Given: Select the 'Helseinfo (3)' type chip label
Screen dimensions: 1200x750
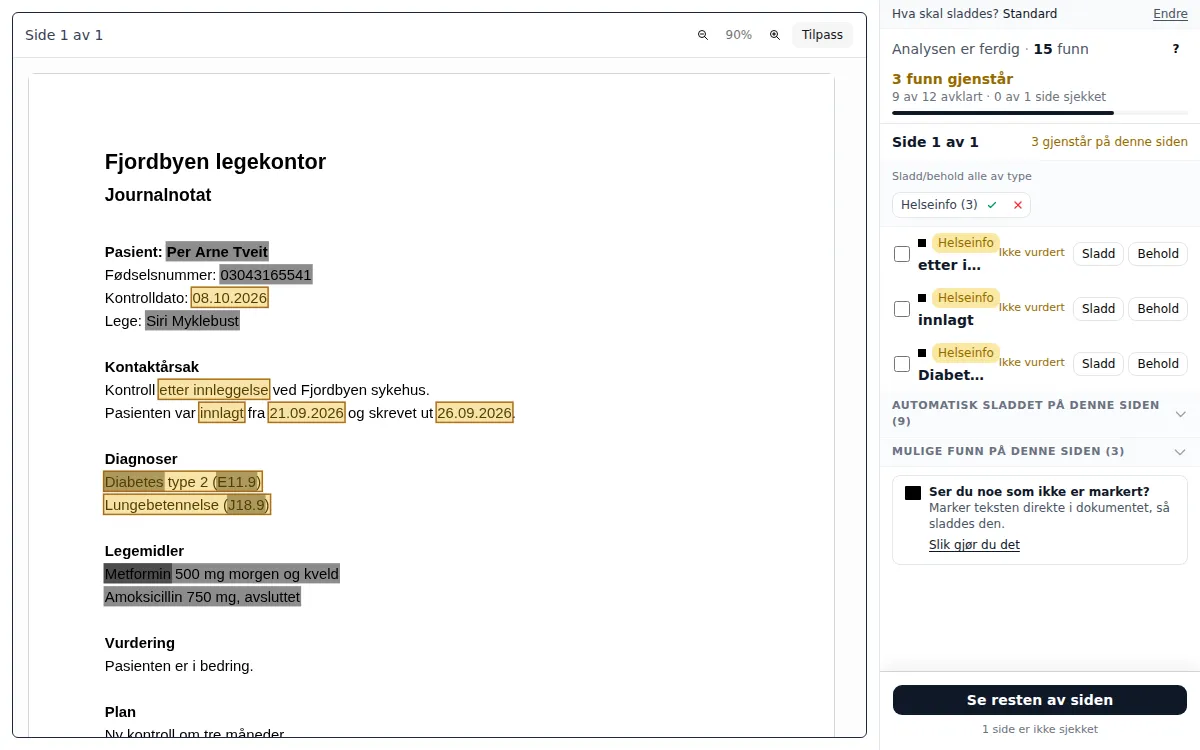Looking at the screenshot, I should tap(939, 205).
